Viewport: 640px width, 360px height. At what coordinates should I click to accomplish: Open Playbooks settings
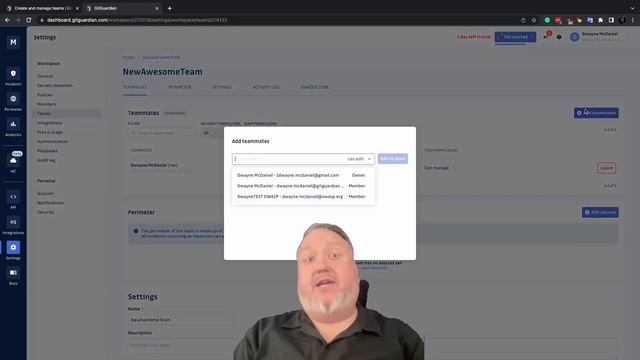[x=47, y=151]
